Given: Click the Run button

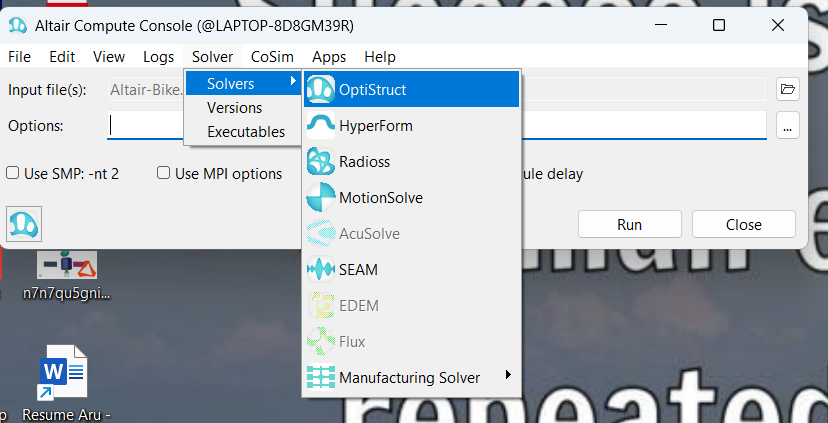Looking at the screenshot, I should (629, 224).
